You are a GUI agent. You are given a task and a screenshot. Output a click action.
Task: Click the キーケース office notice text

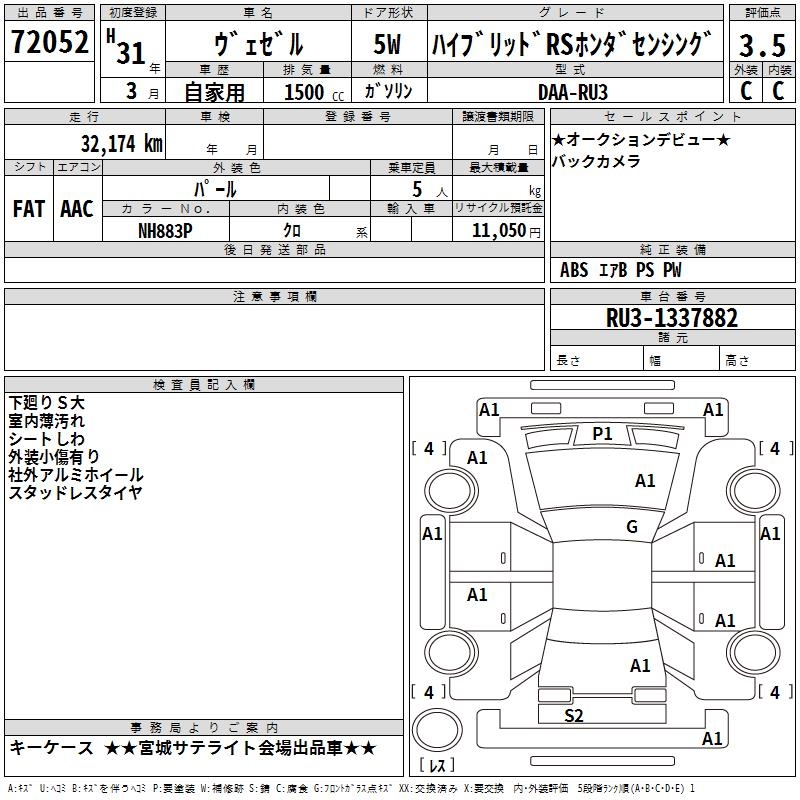[x=52, y=748]
